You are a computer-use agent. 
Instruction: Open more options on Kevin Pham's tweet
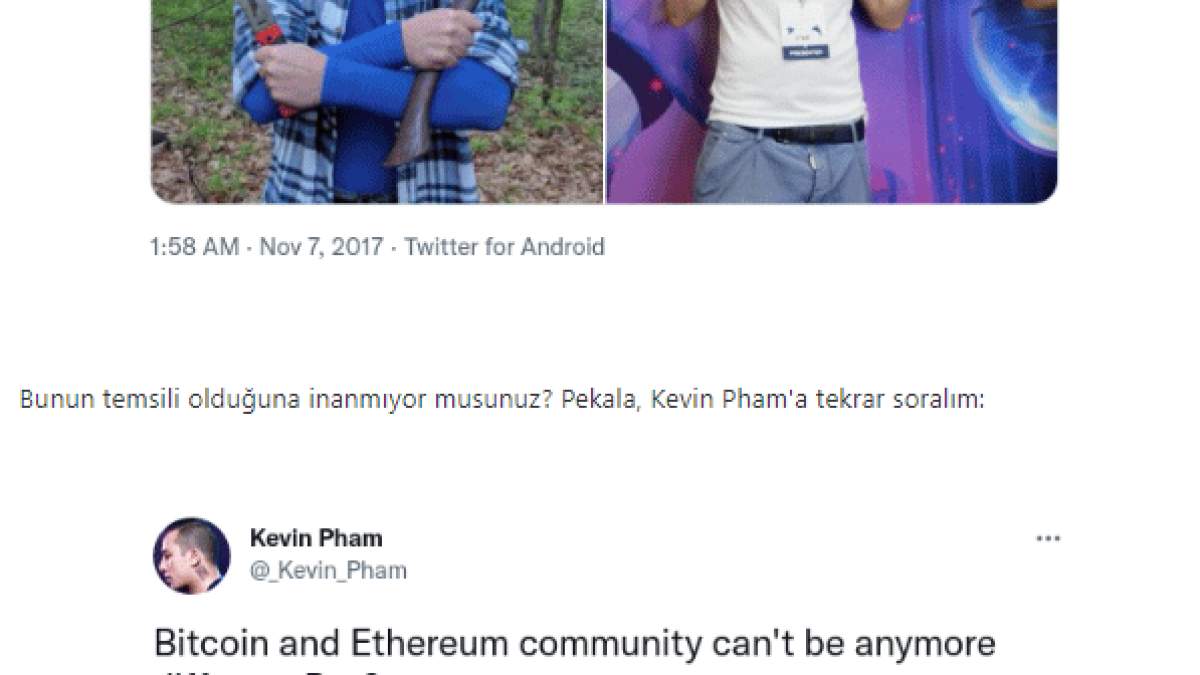click(1047, 539)
